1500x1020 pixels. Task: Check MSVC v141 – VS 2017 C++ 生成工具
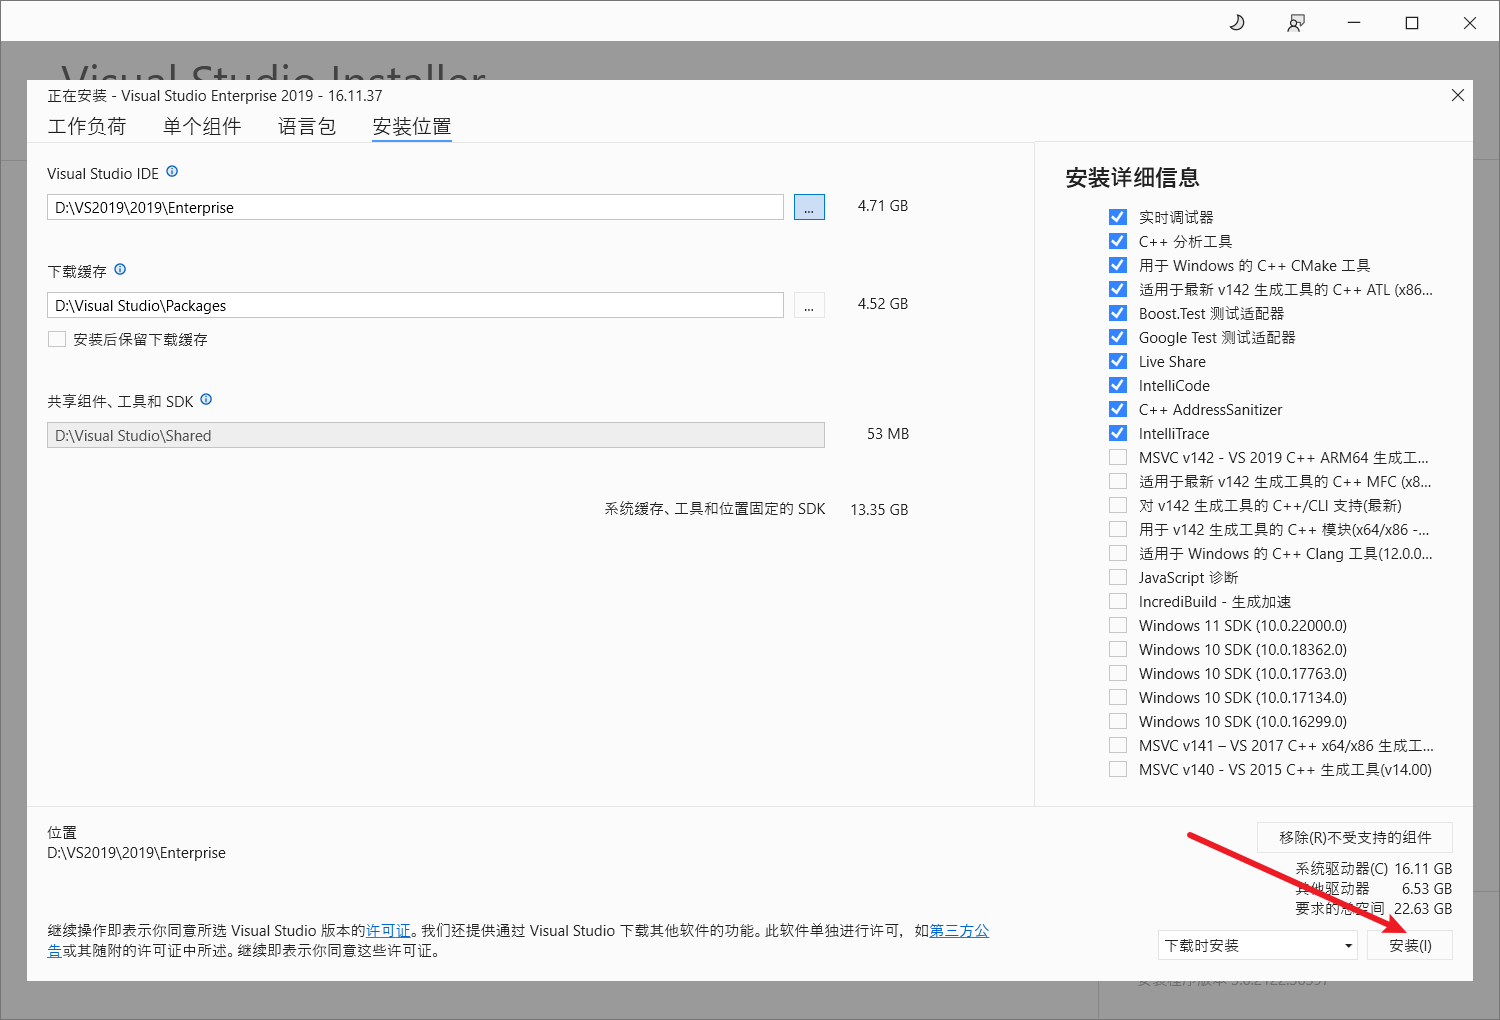(1118, 745)
